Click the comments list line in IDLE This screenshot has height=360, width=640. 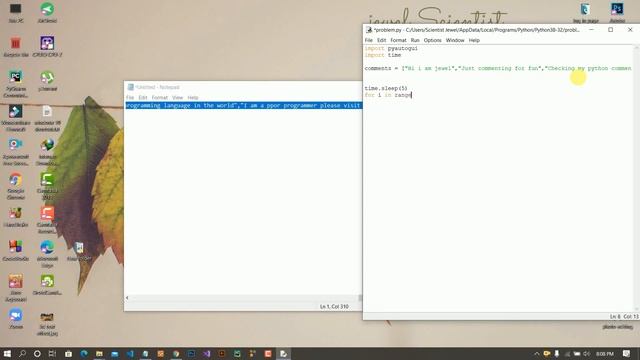[498, 68]
